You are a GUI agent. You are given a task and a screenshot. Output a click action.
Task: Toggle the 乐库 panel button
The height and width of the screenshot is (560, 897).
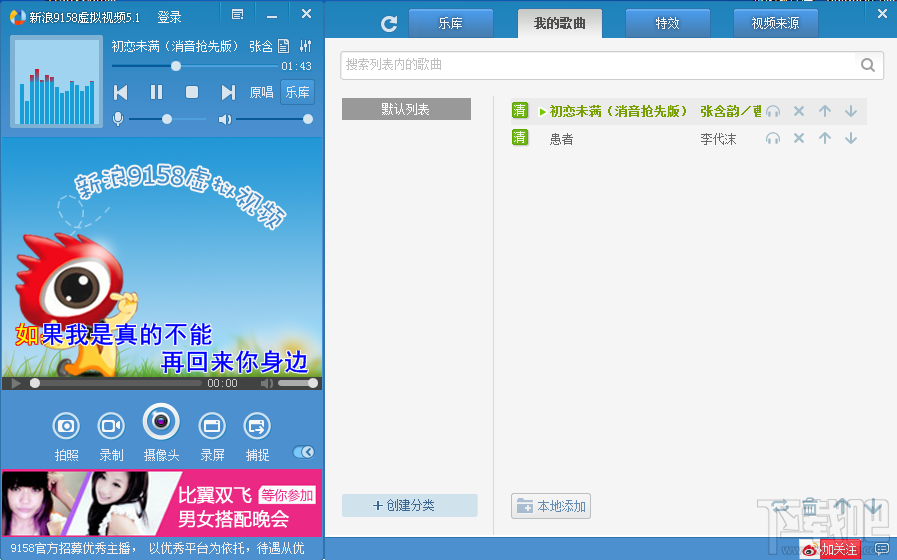(297, 92)
